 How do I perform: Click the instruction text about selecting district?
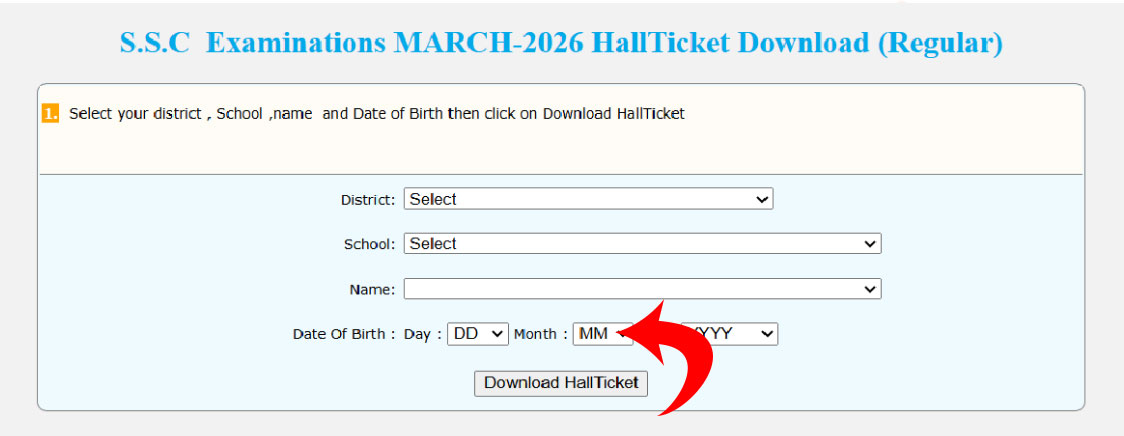(x=377, y=114)
